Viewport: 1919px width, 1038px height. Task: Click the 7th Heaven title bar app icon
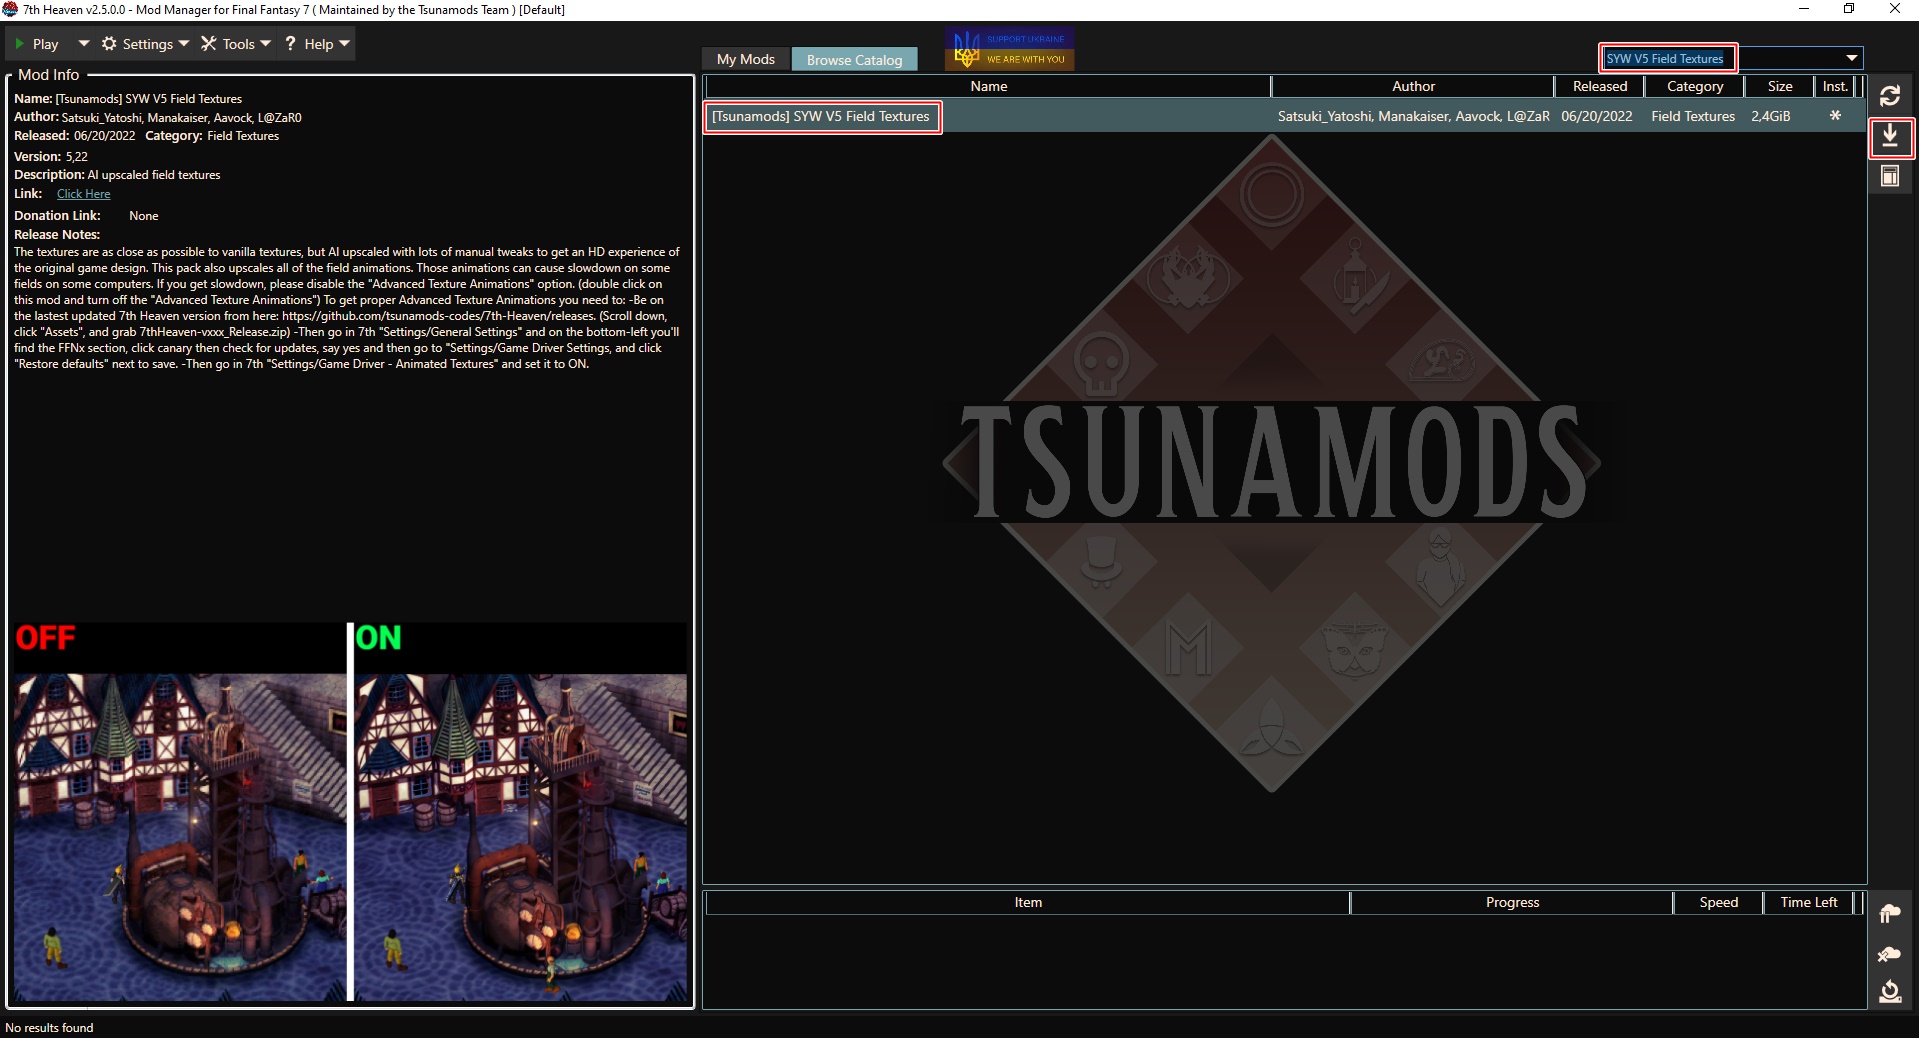coord(11,10)
